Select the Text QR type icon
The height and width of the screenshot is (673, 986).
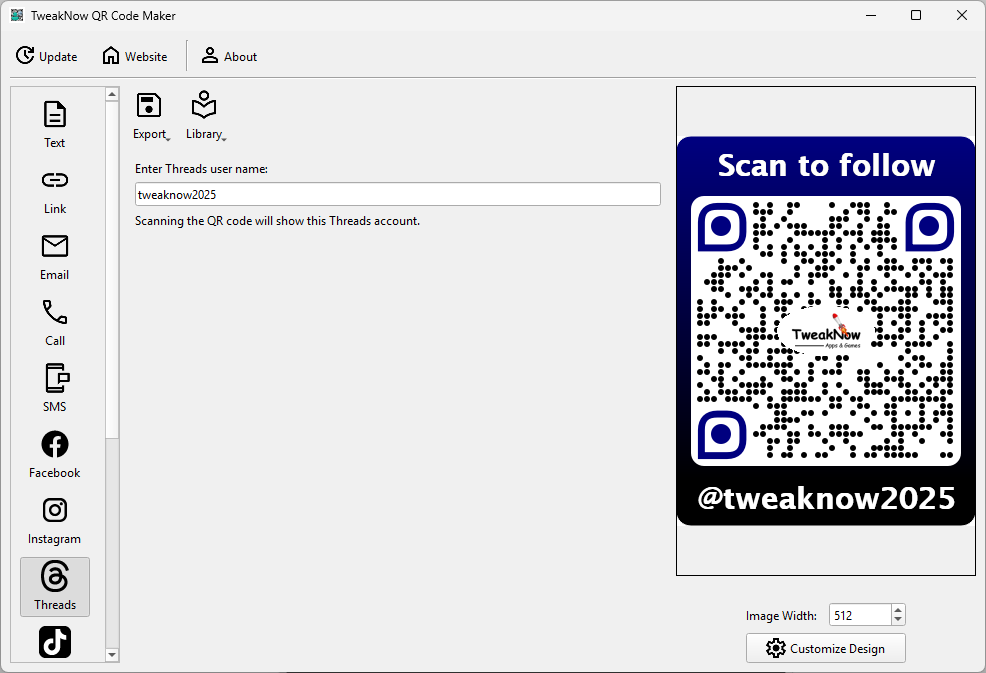pyautogui.click(x=55, y=123)
